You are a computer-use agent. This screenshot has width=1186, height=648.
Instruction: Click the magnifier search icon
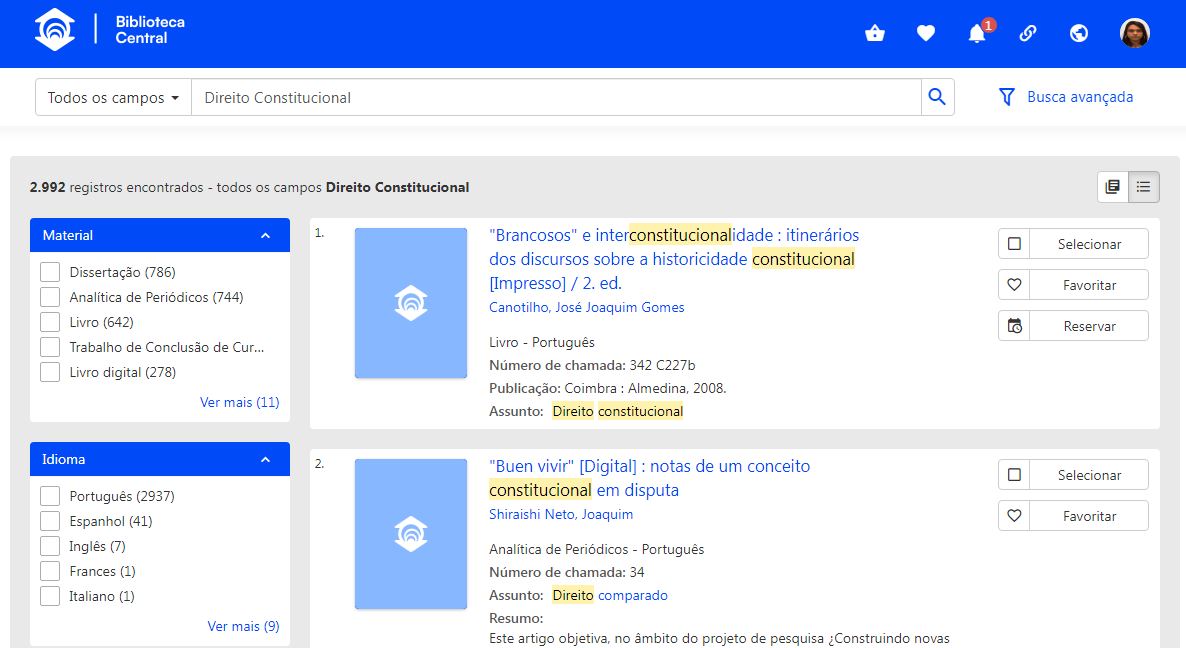(x=937, y=97)
